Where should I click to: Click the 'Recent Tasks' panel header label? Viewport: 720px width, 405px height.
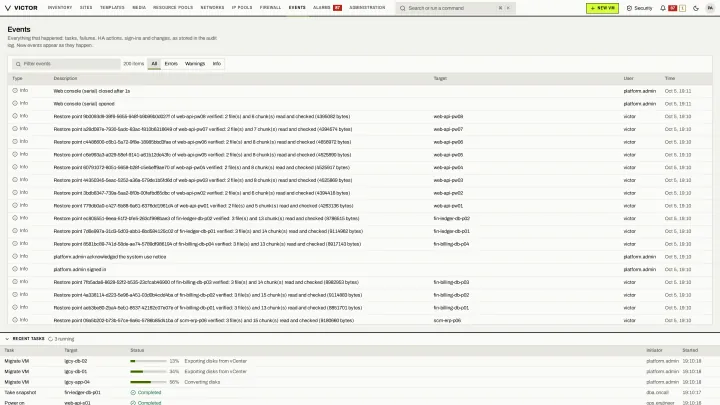coord(28,339)
